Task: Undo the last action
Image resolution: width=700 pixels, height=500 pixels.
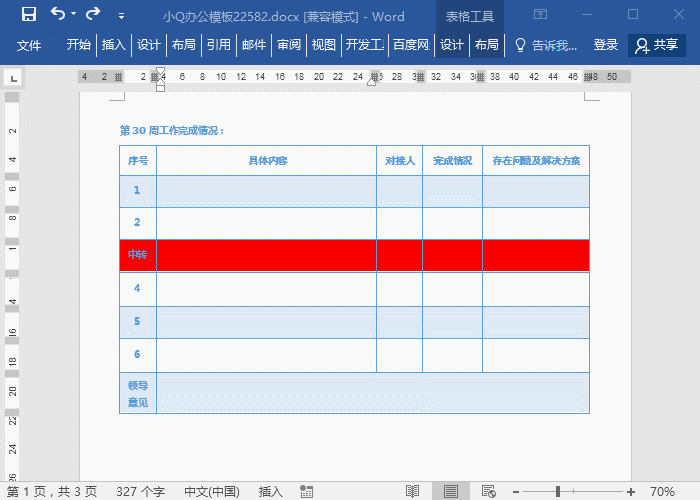Action: pos(58,14)
